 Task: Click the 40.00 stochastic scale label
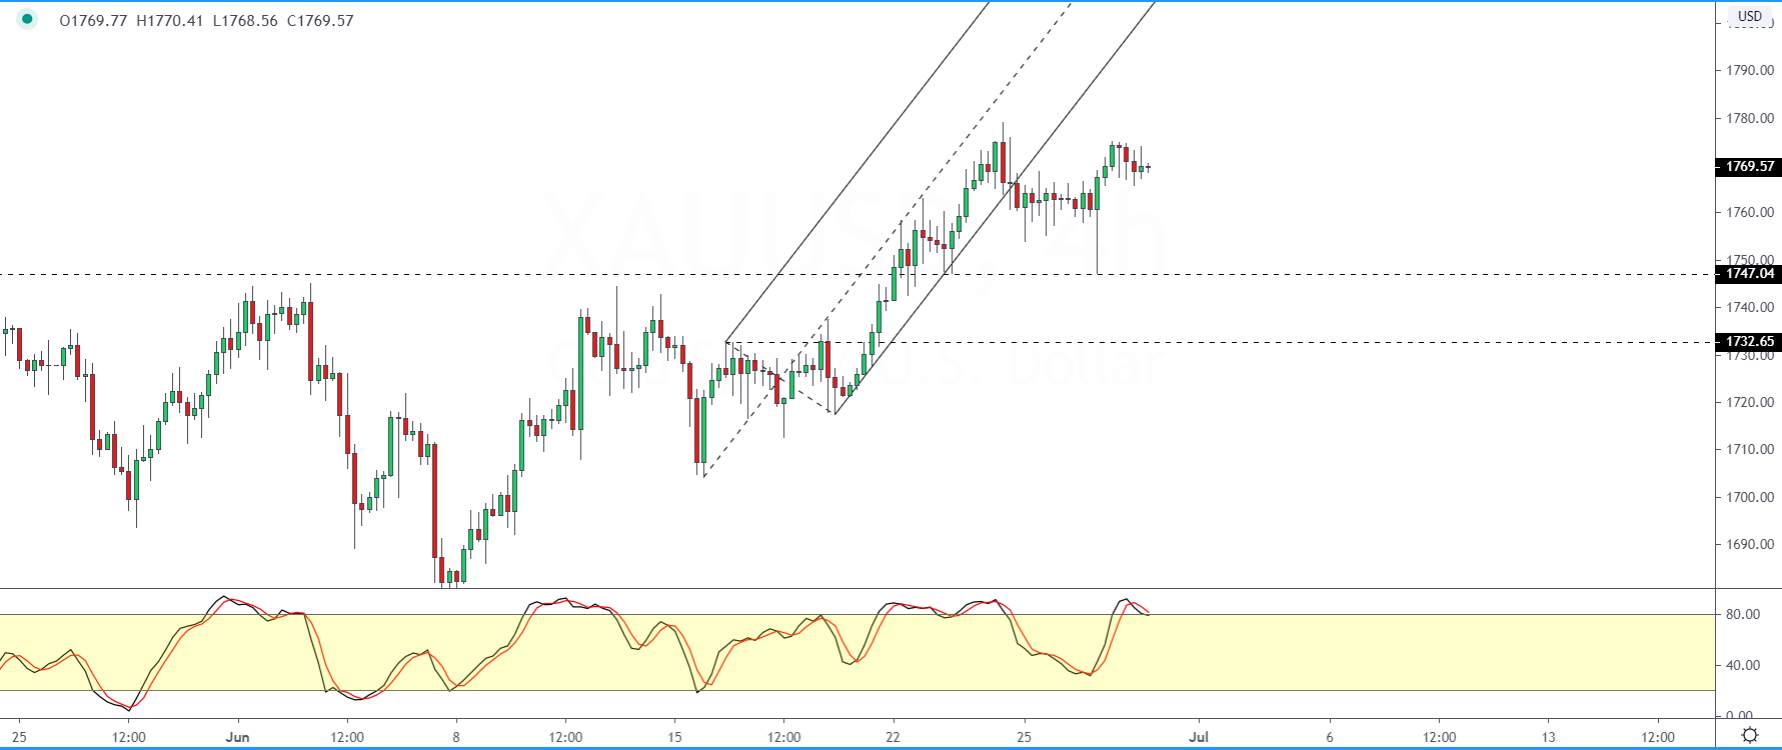pos(1743,665)
